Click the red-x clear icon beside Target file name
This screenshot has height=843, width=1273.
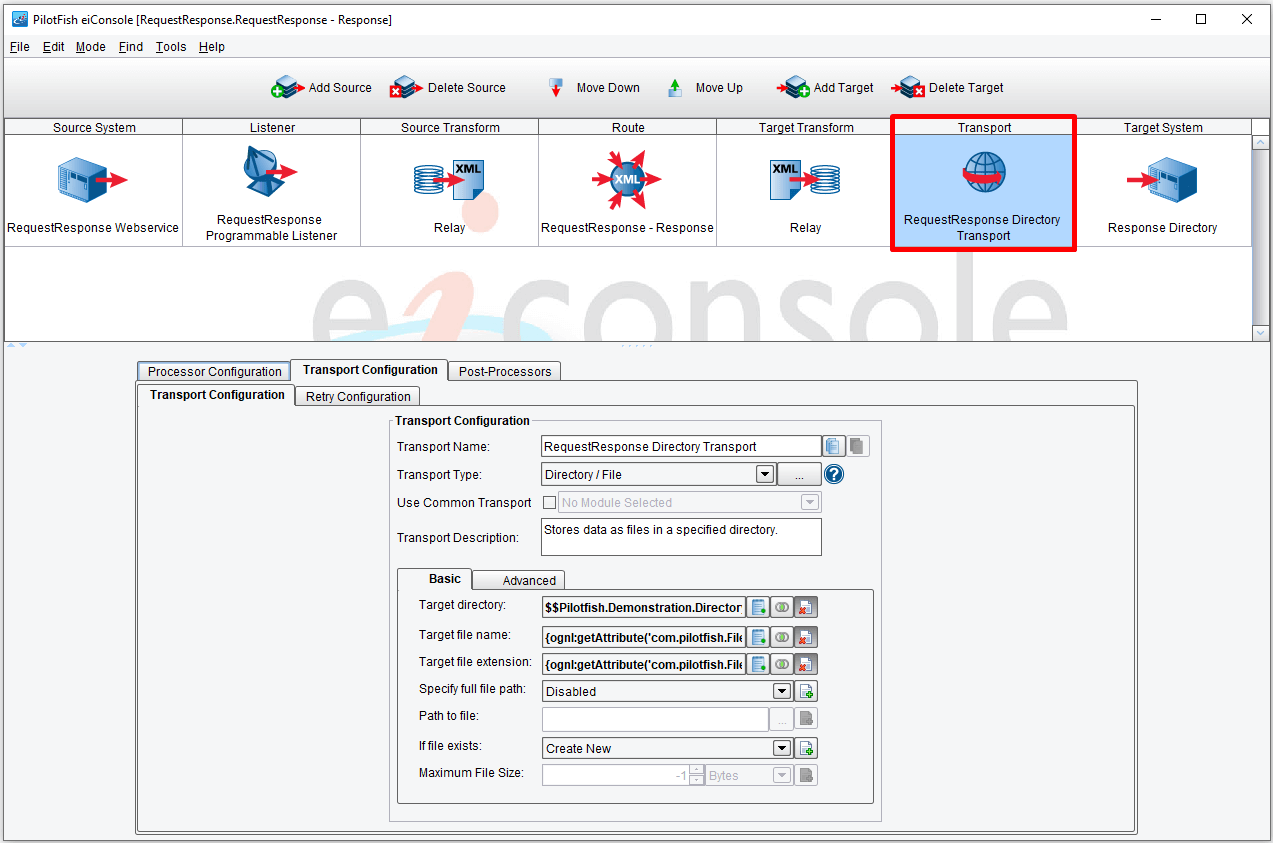click(x=806, y=637)
